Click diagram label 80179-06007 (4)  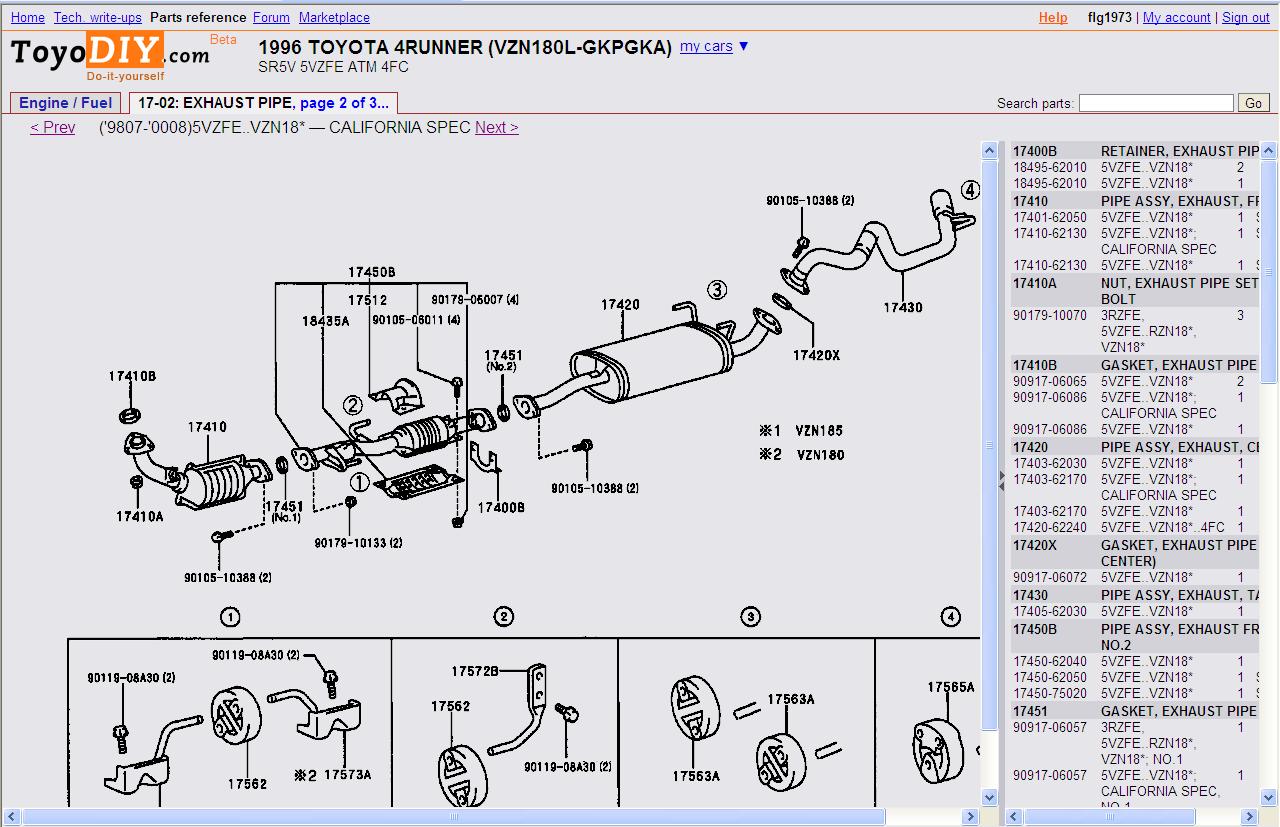click(475, 300)
